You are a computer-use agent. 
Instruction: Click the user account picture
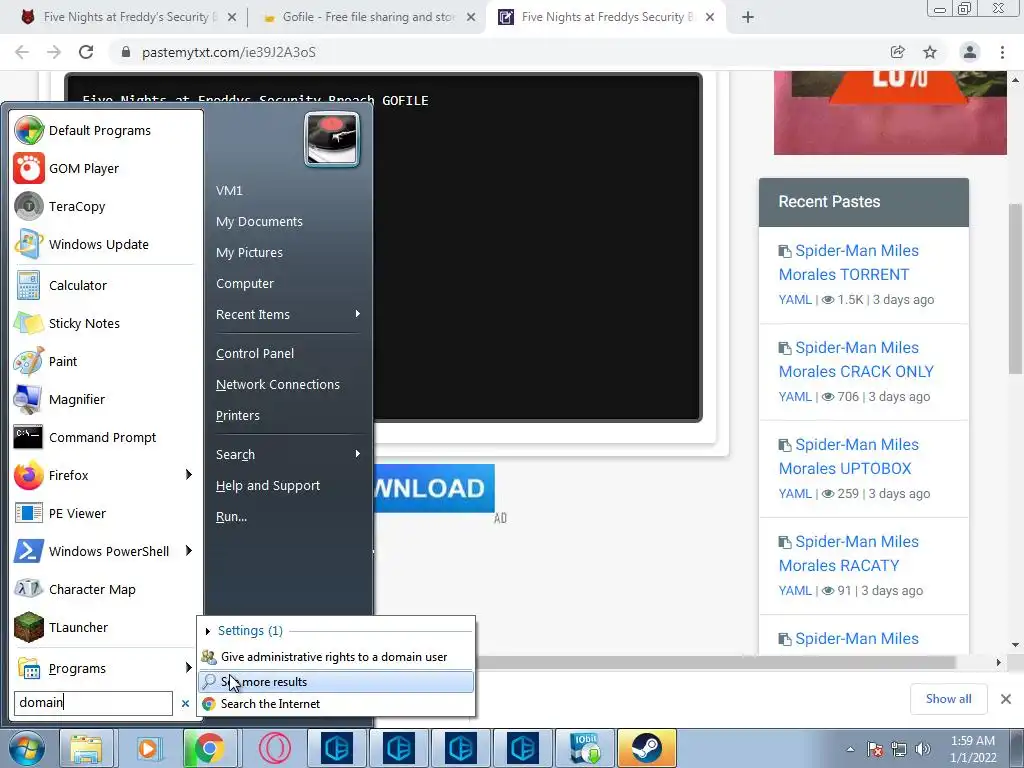click(x=332, y=138)
